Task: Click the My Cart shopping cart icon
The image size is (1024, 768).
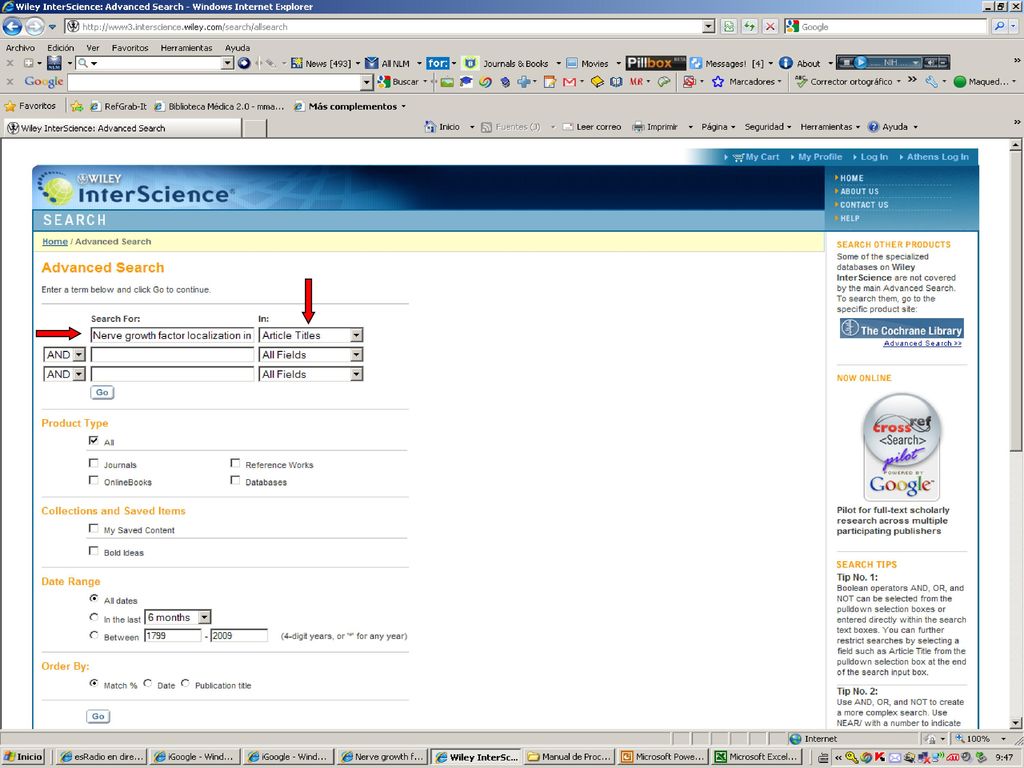Action: pyautogui.click(x=739, y=157)
